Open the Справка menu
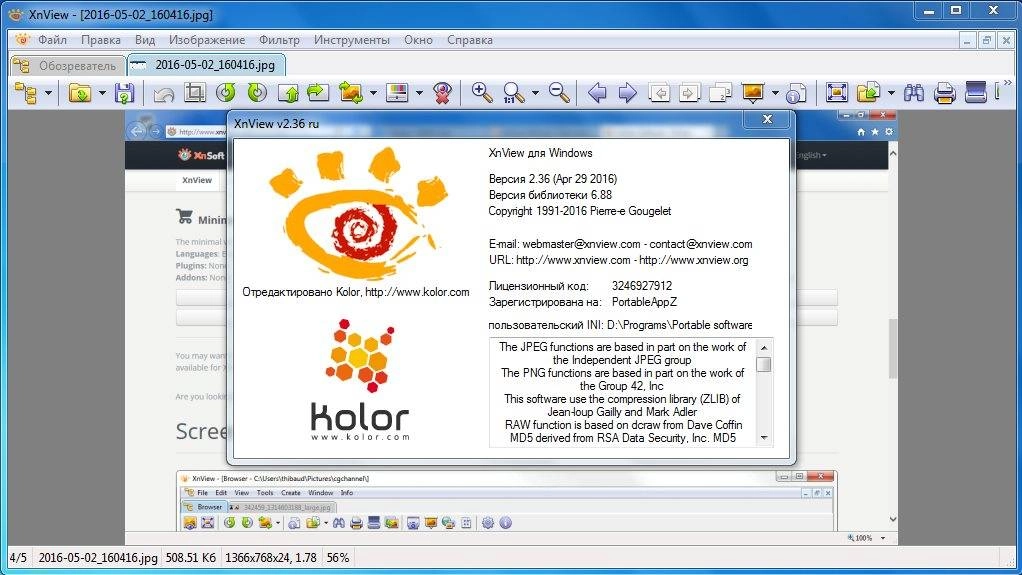The image size is (1022, 575). [x=470, y=40]
